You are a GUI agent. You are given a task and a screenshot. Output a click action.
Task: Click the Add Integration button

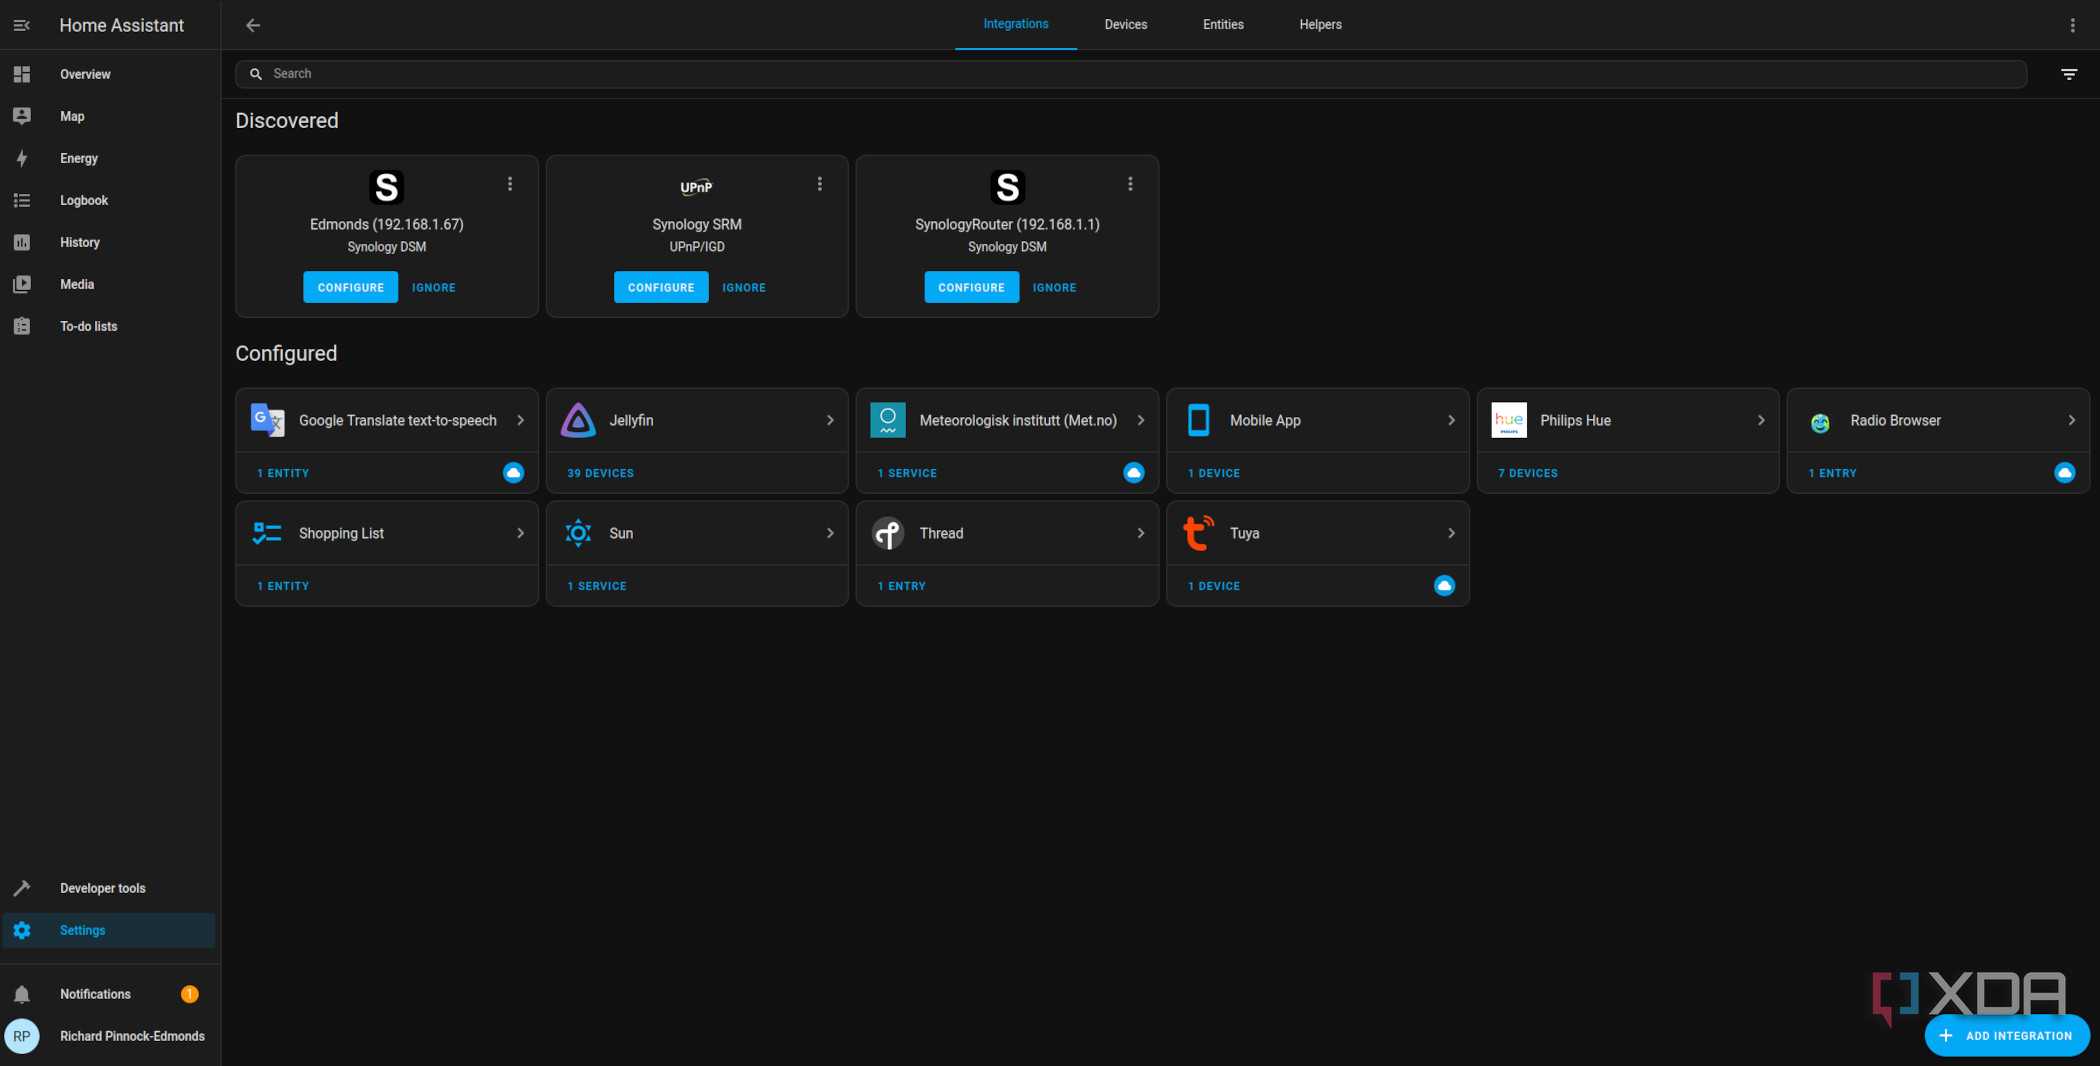2006,1036
